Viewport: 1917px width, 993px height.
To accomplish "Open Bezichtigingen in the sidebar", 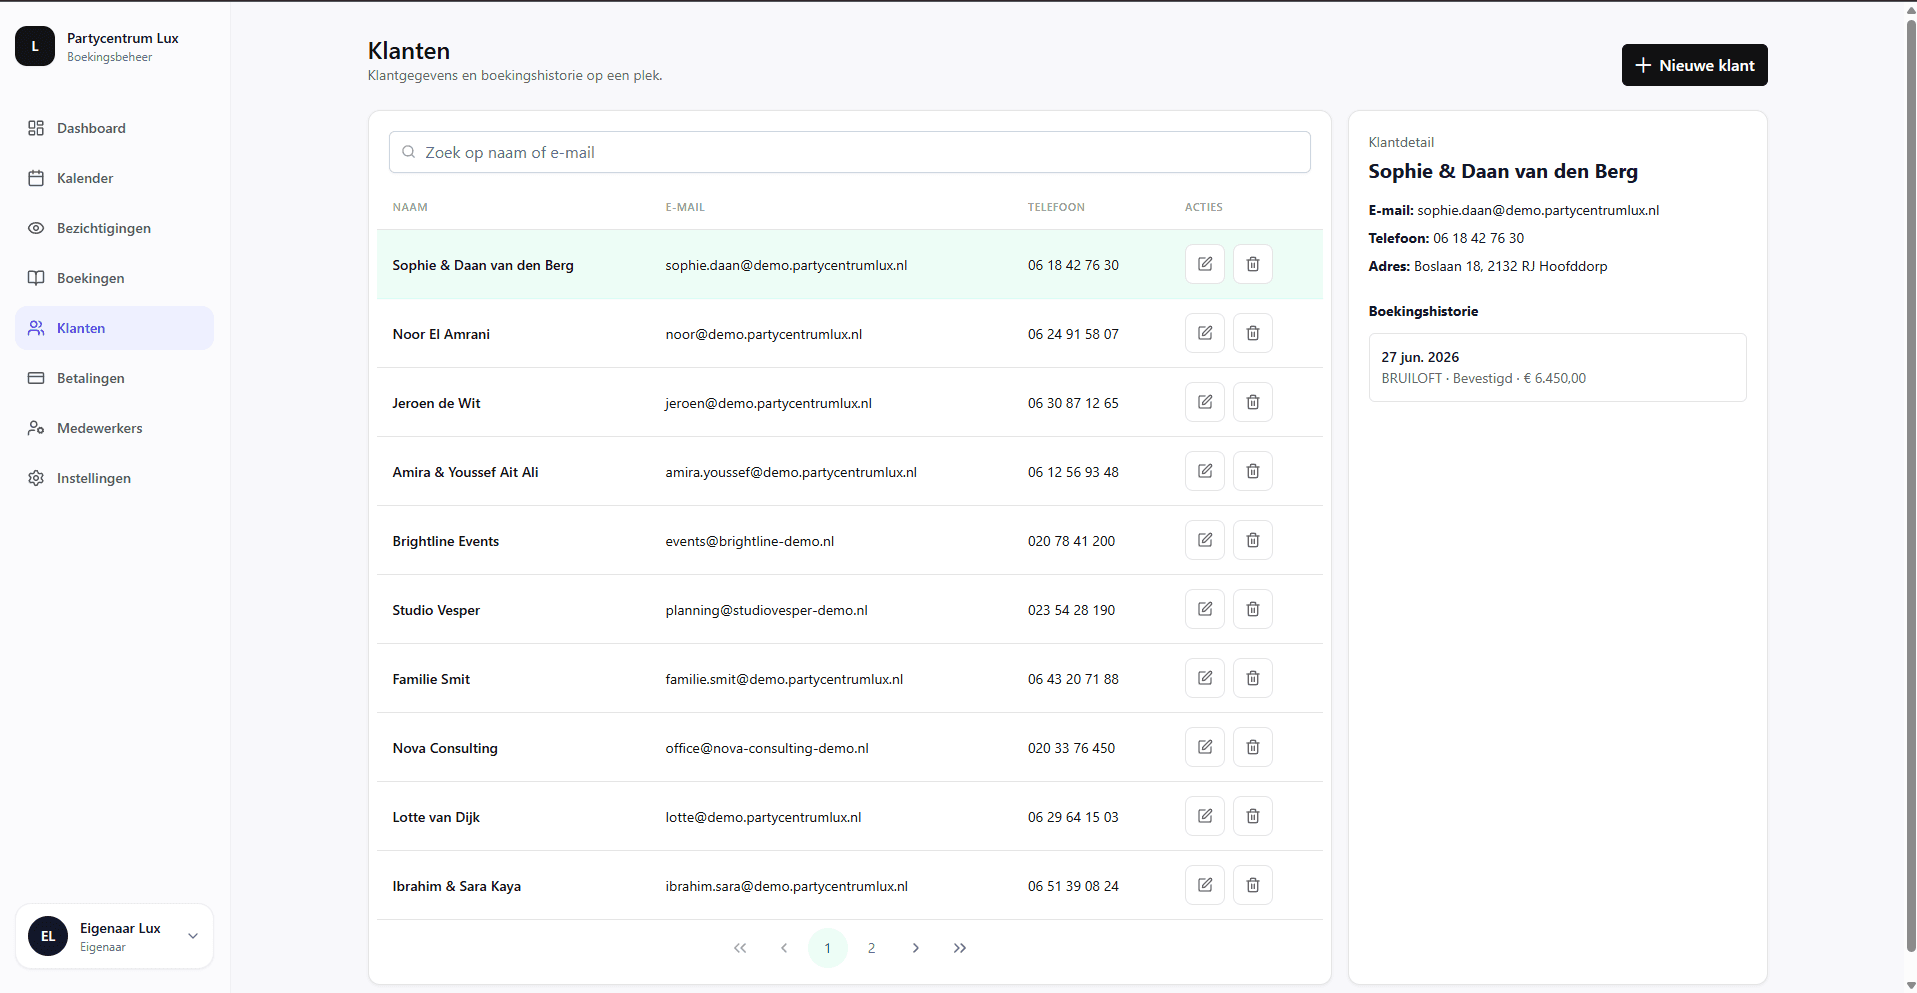I will click(x=114, y=228).
